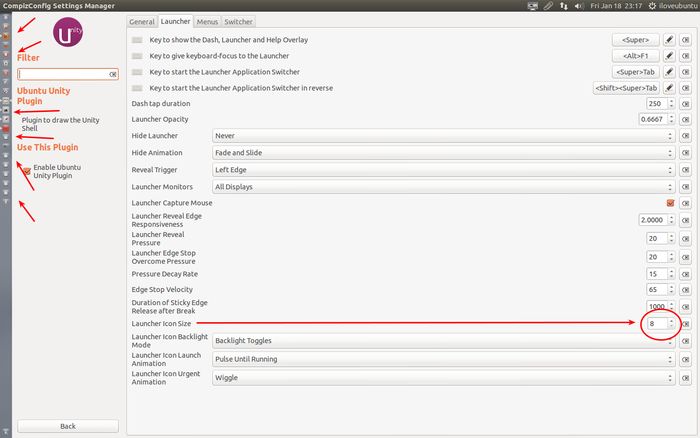Reset the Launcher Monitors setting to default
This screenshot has height=438, width=700.
[x=685, y=187]
